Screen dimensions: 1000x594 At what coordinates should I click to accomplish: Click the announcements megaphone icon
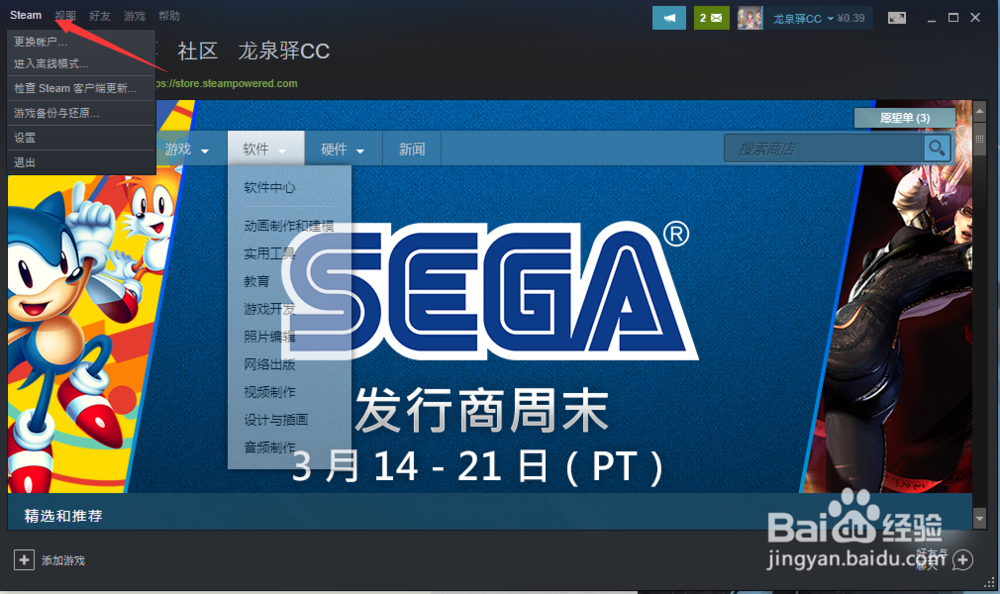point(669,18)
